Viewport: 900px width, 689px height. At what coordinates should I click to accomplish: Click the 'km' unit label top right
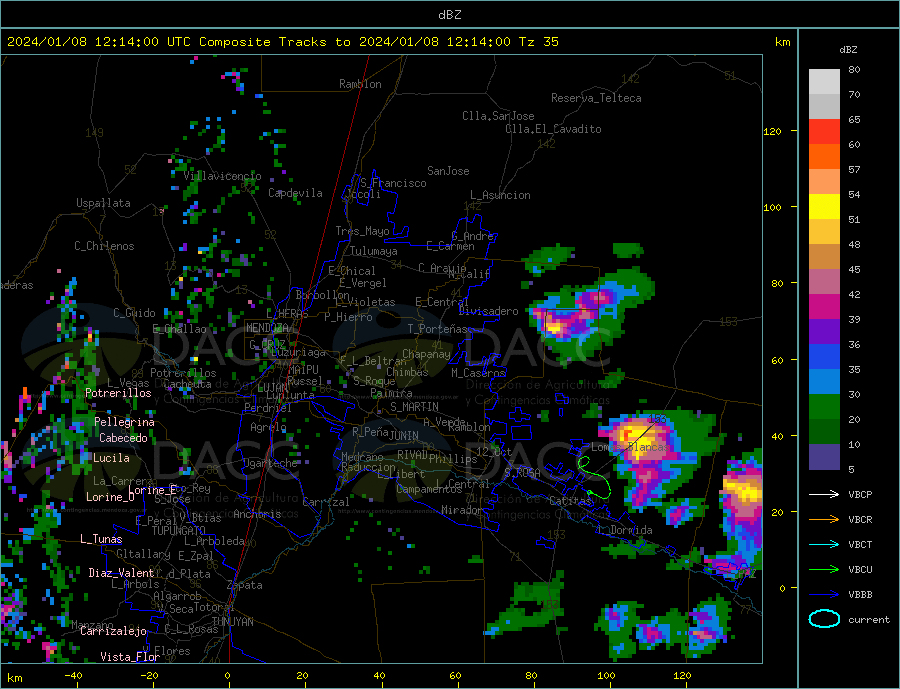[783, 42]
